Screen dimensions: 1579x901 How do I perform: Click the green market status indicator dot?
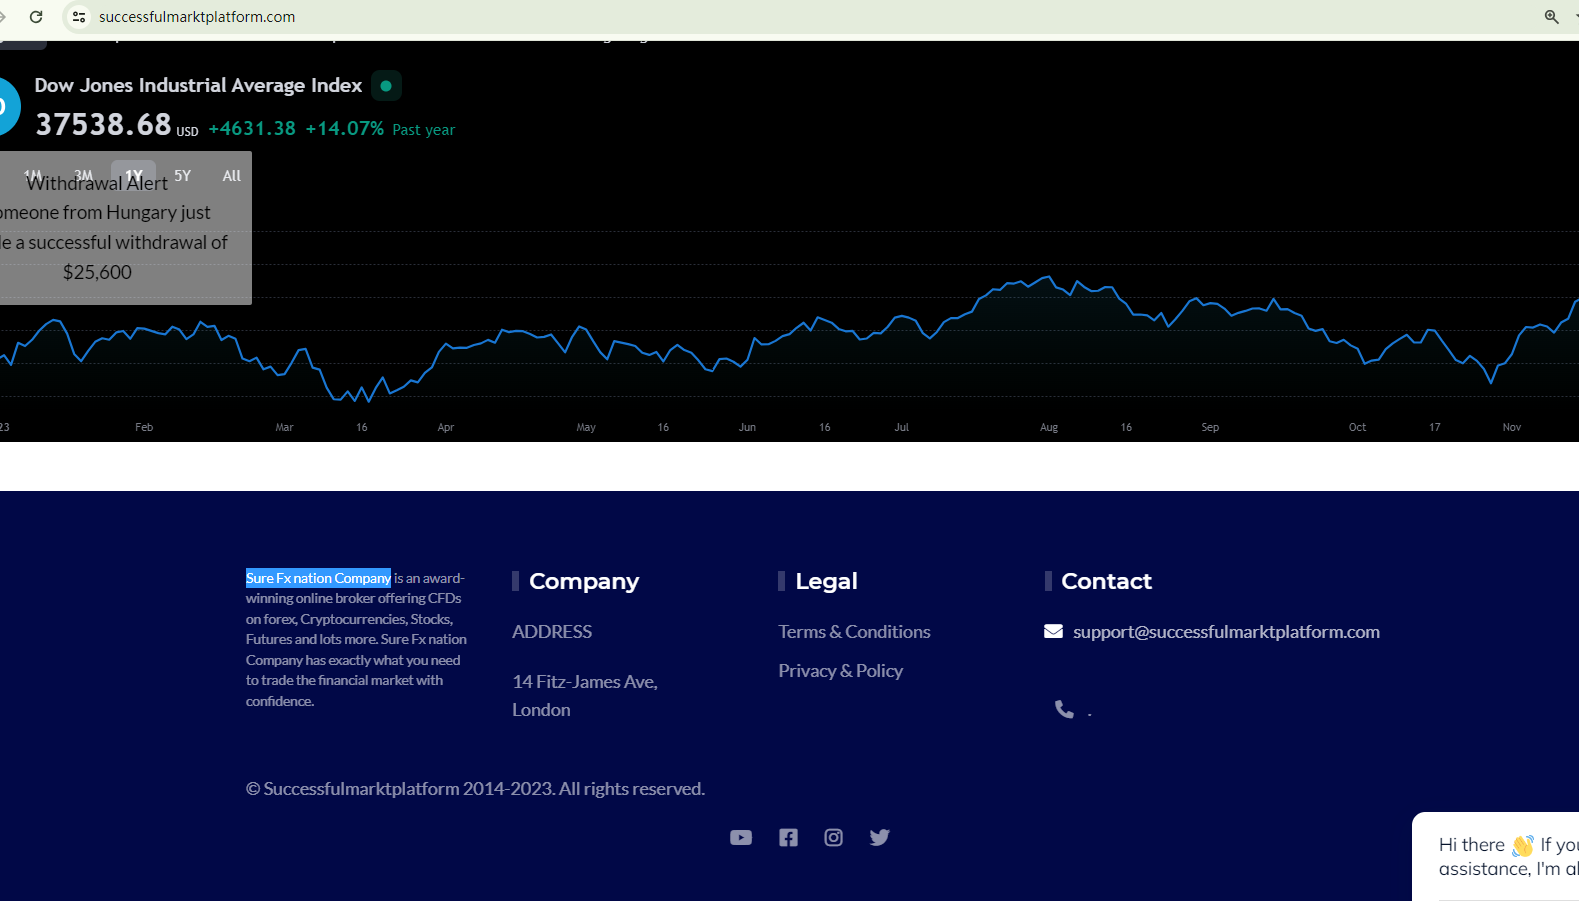(386, 86)
